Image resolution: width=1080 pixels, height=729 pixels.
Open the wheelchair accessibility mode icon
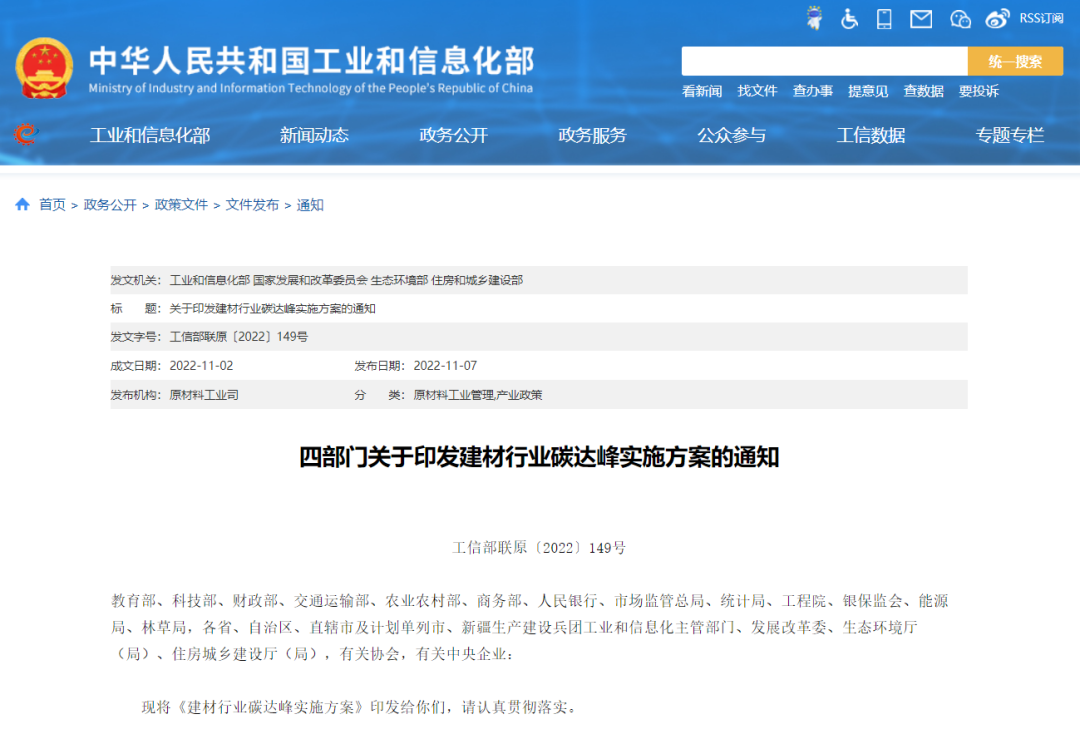(849, 18)
